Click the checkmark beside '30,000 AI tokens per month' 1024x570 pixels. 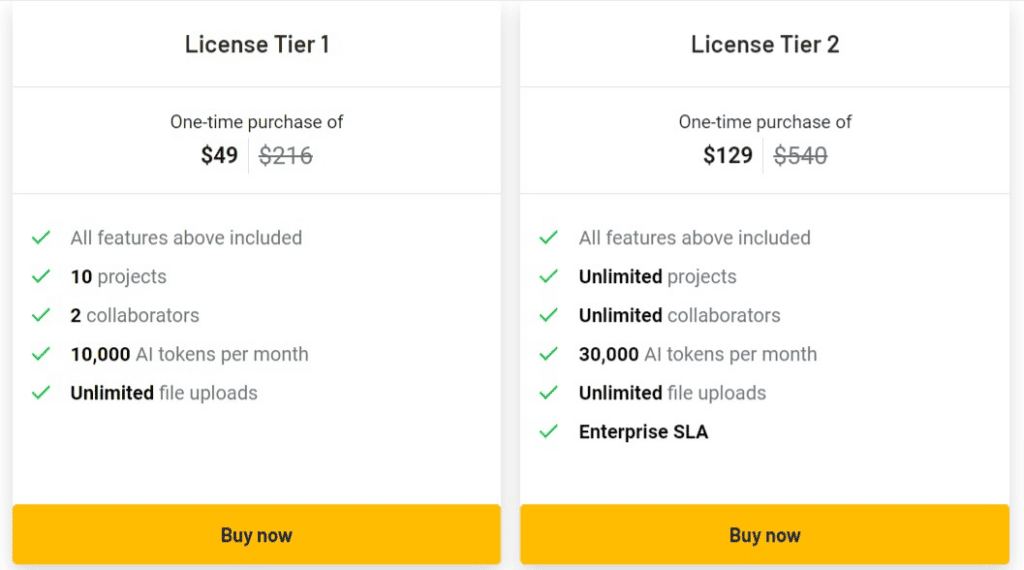click(x=548, y=354)
